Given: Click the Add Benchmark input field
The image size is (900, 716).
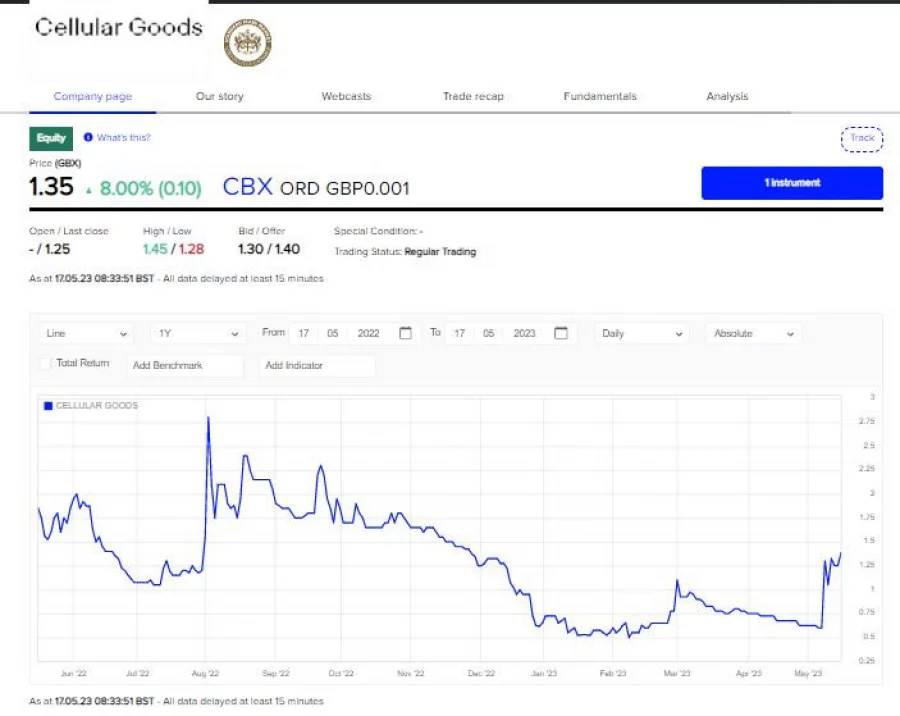Looking at the screenshot, I should (185, 366).
